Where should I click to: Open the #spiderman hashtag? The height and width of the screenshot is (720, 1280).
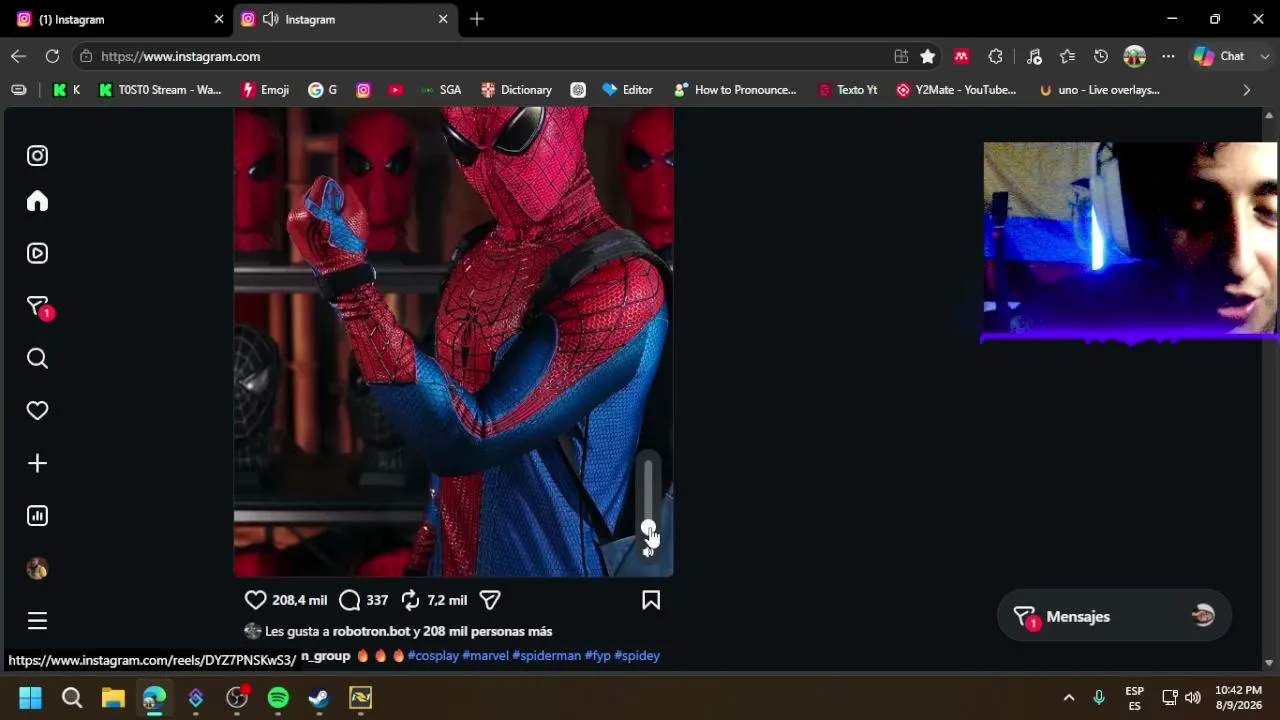(x=546, y=656)
